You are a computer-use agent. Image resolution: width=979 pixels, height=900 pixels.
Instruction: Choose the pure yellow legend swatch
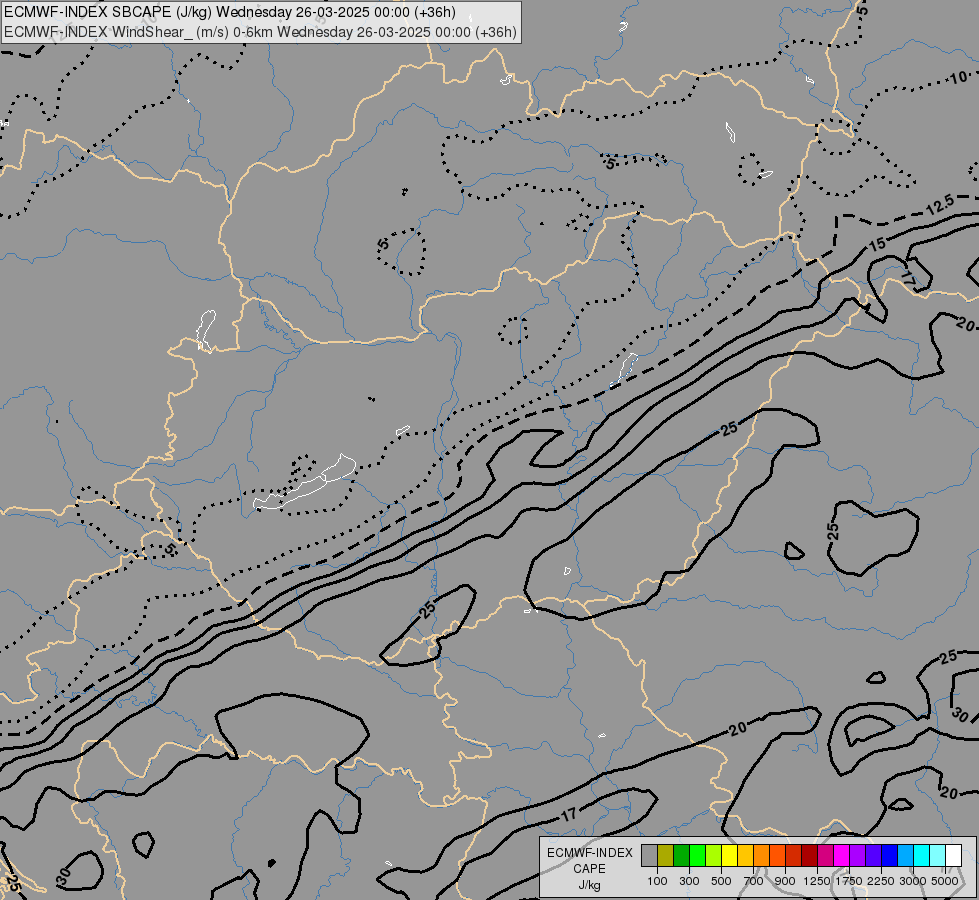click(729, 856)
